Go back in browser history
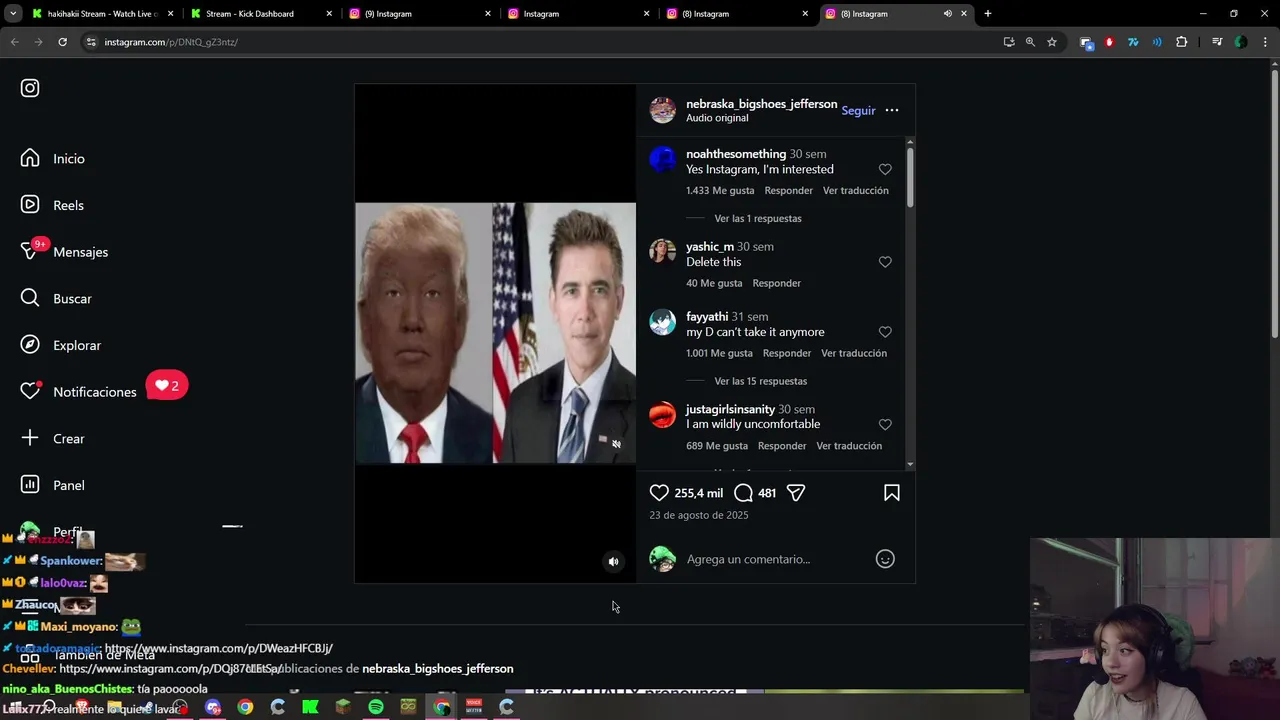The width and height of the screenshot is (1280, 720). pyautogui.click(x=14, y=42)
